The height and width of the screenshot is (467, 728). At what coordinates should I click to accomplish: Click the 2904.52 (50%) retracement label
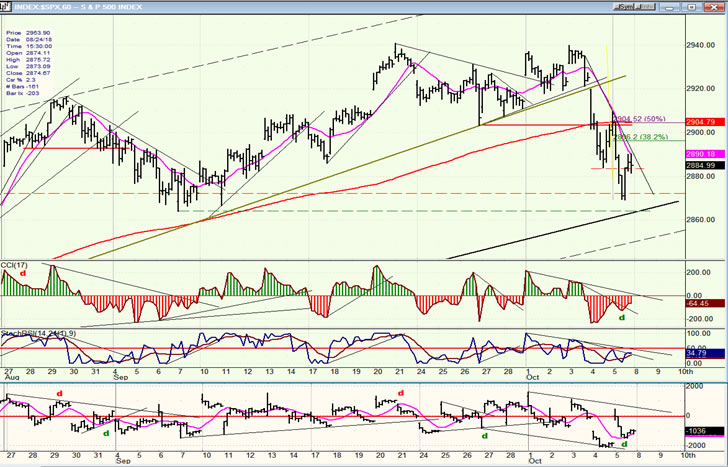coord(641,119)
